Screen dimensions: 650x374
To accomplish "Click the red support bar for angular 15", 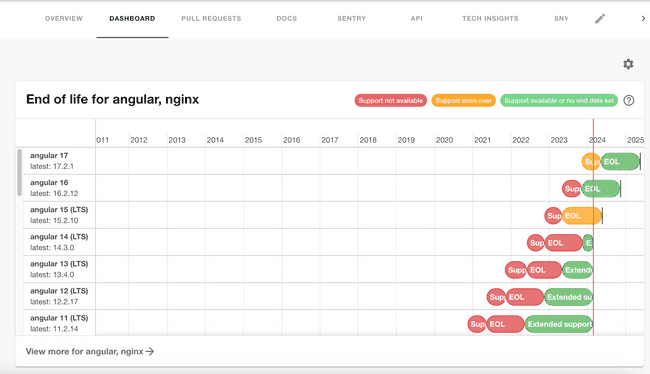I will click(553, 216).
